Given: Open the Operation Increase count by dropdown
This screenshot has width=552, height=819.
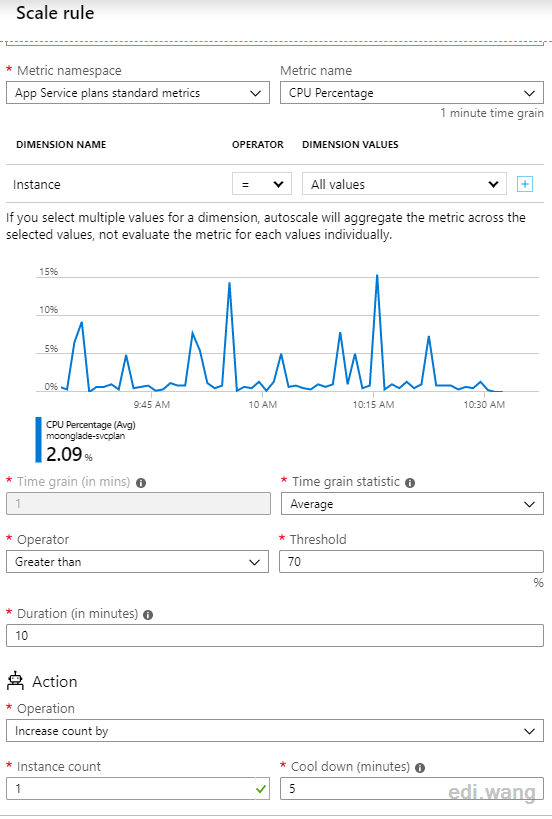Looking at the screenshot, I should pos(275,731).
